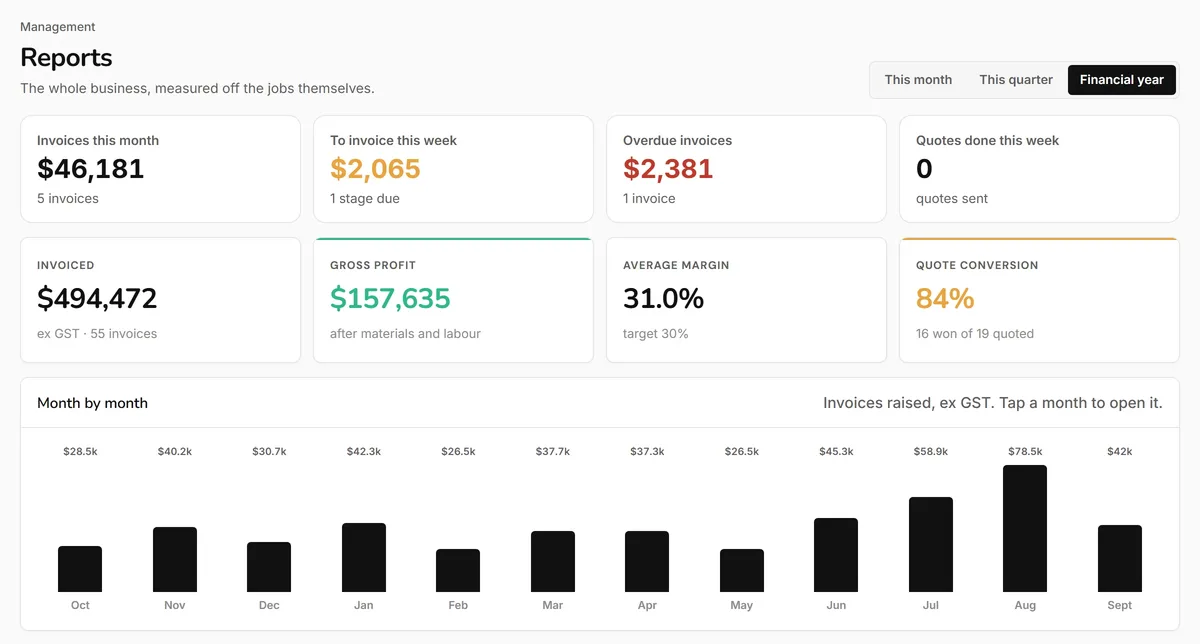Select the Financial year tab
The width and height of the screenshot is (1200, 644).
[1122, 80]
